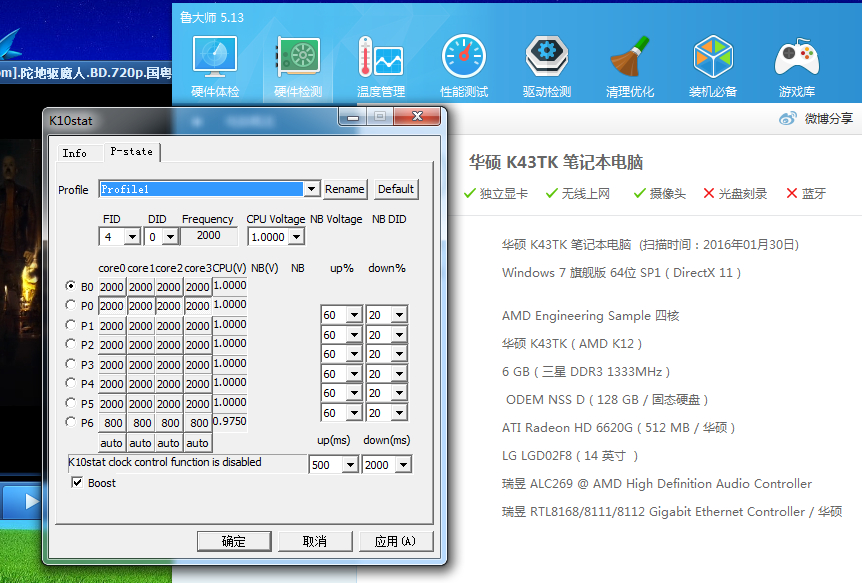The height and width of the screenshot is (583, 862).
Task: Click the LG LGD02F8 display text
Action: tap(570, 456)
